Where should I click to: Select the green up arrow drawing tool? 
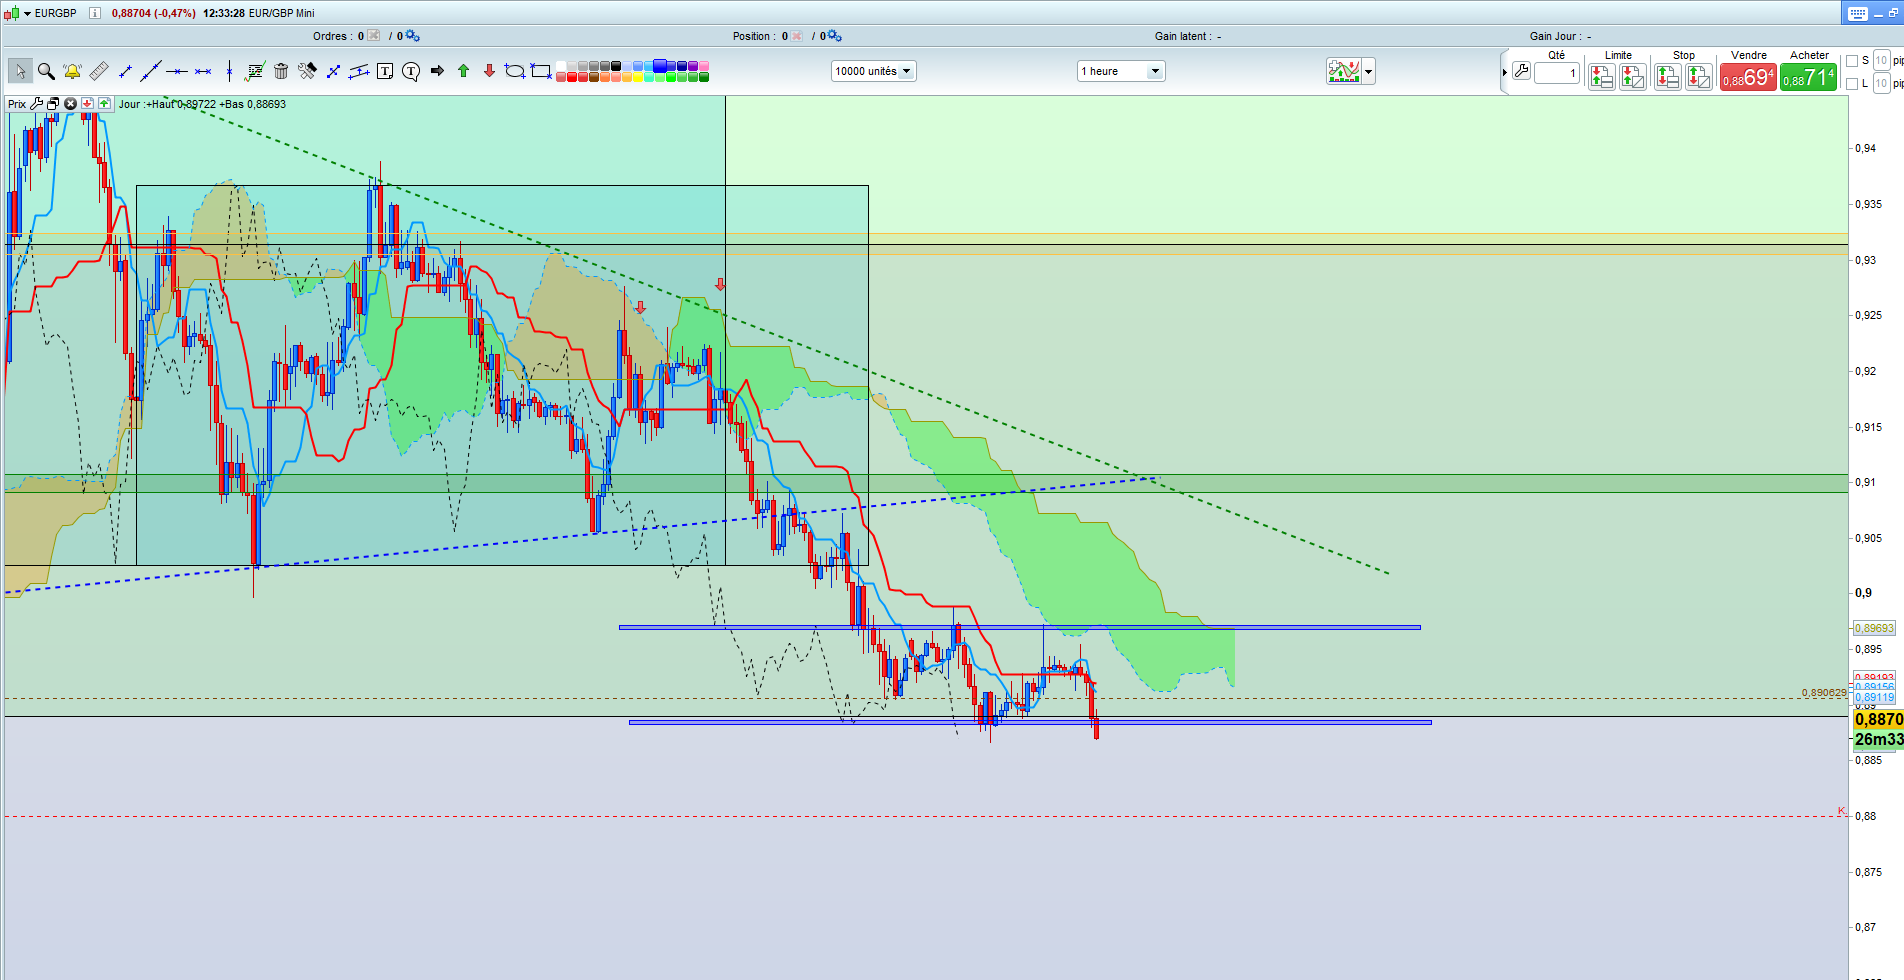(463, 71)
